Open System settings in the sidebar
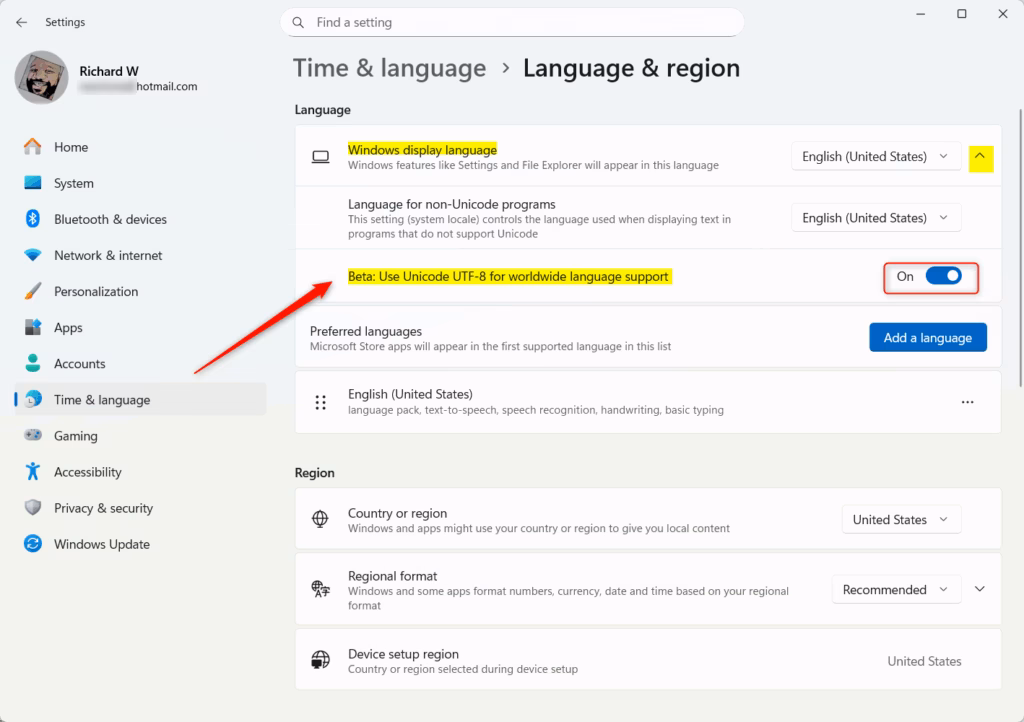1024x722 pixels. click(x=140, y=183)
